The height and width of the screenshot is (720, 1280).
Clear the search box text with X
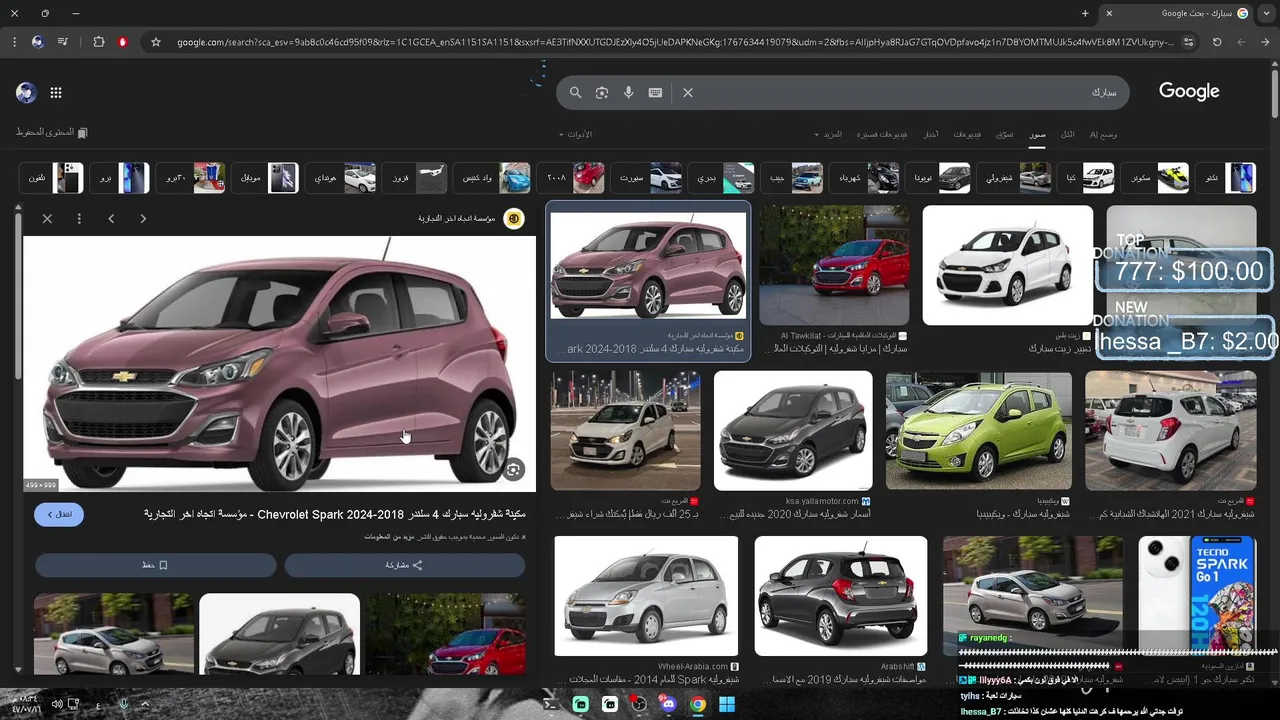[x=688, y=93]
